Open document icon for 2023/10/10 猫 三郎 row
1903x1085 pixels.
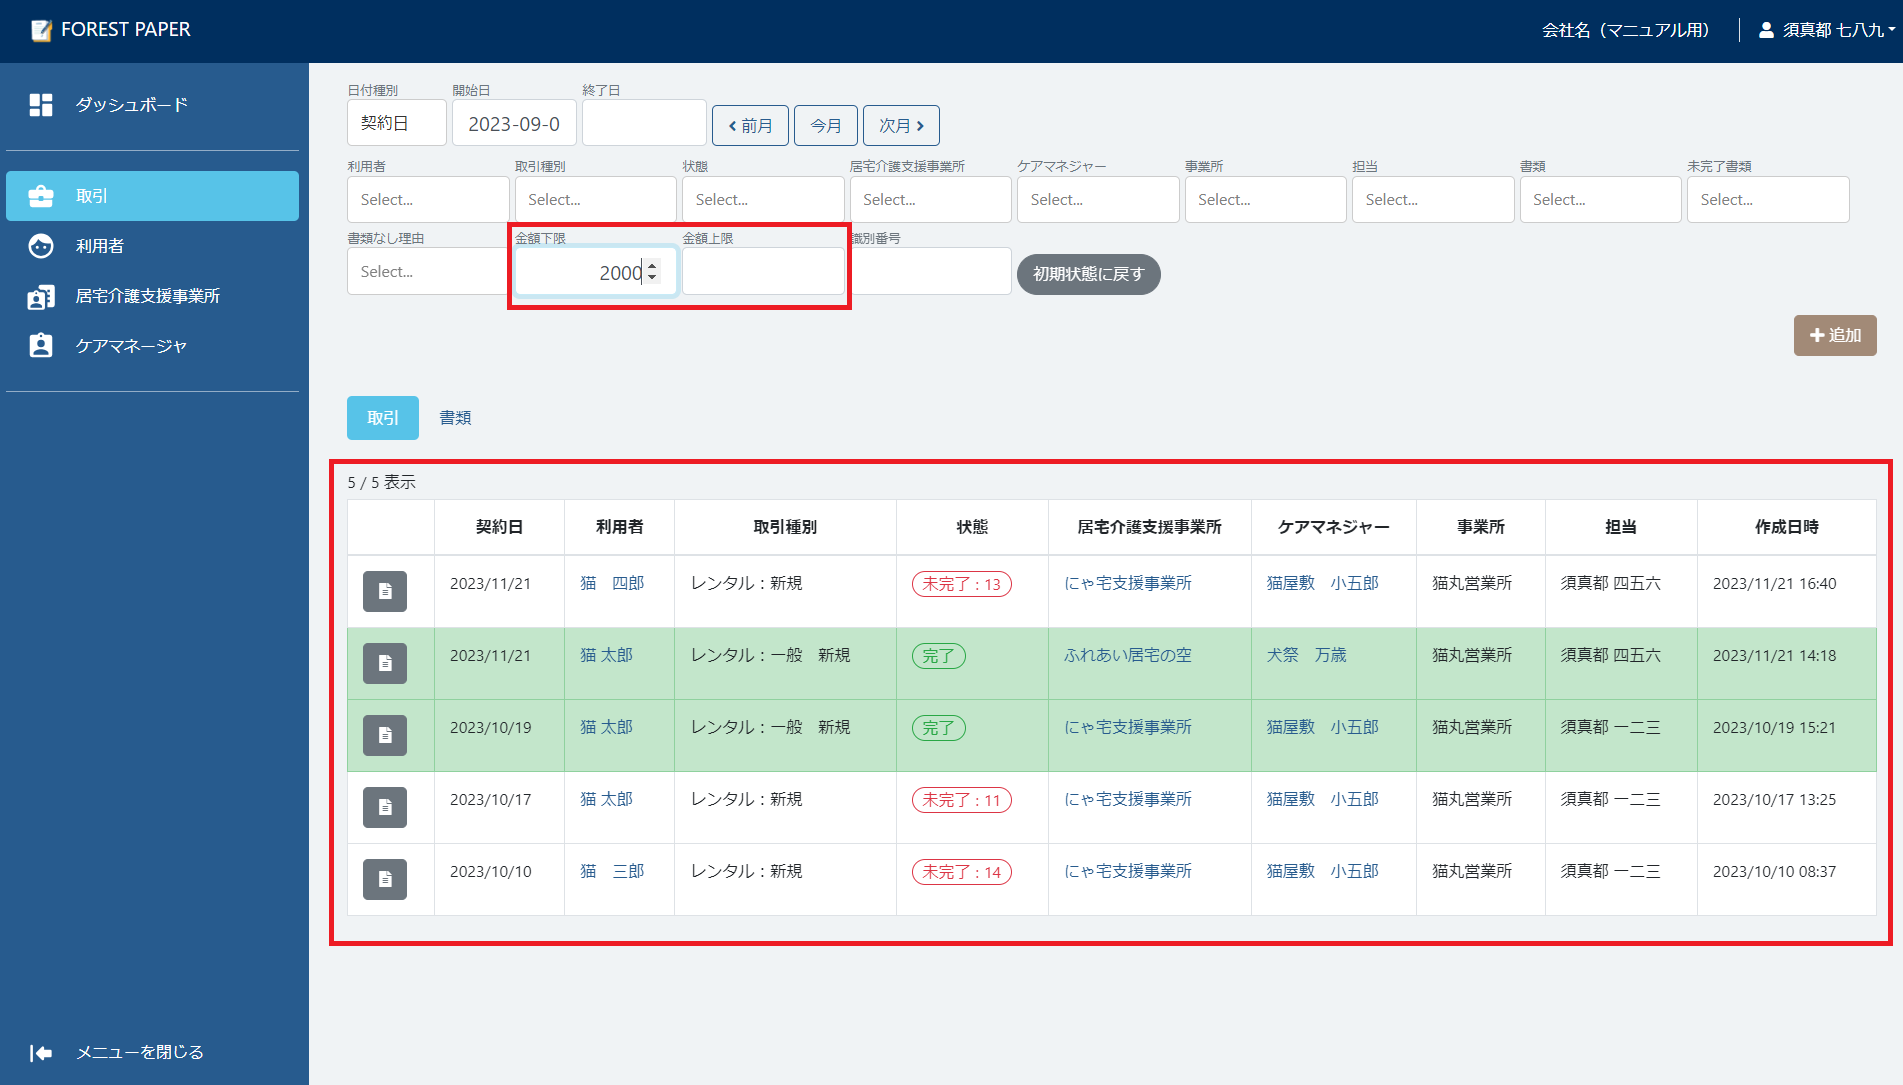click(x=385, y=879)
